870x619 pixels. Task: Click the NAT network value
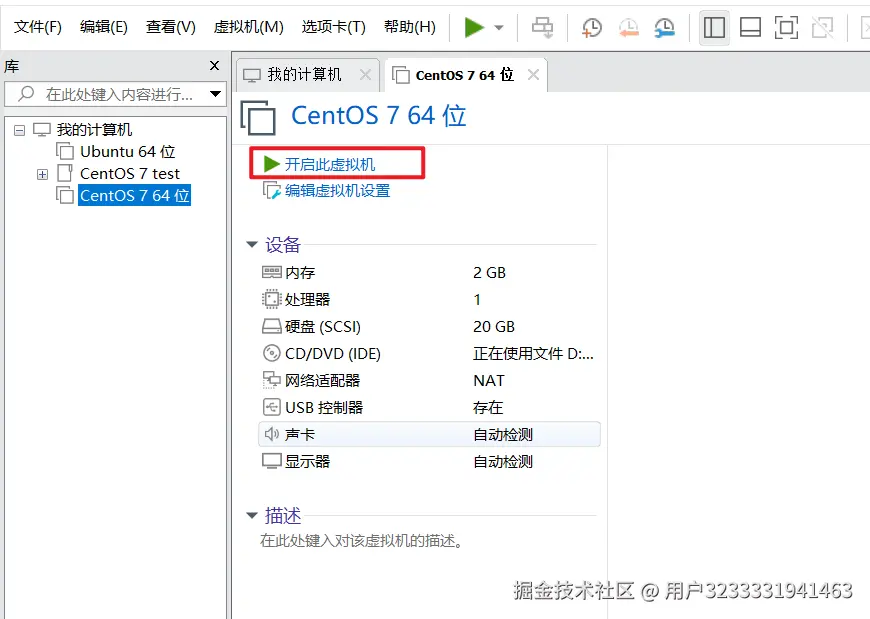[x=489, y=380]
